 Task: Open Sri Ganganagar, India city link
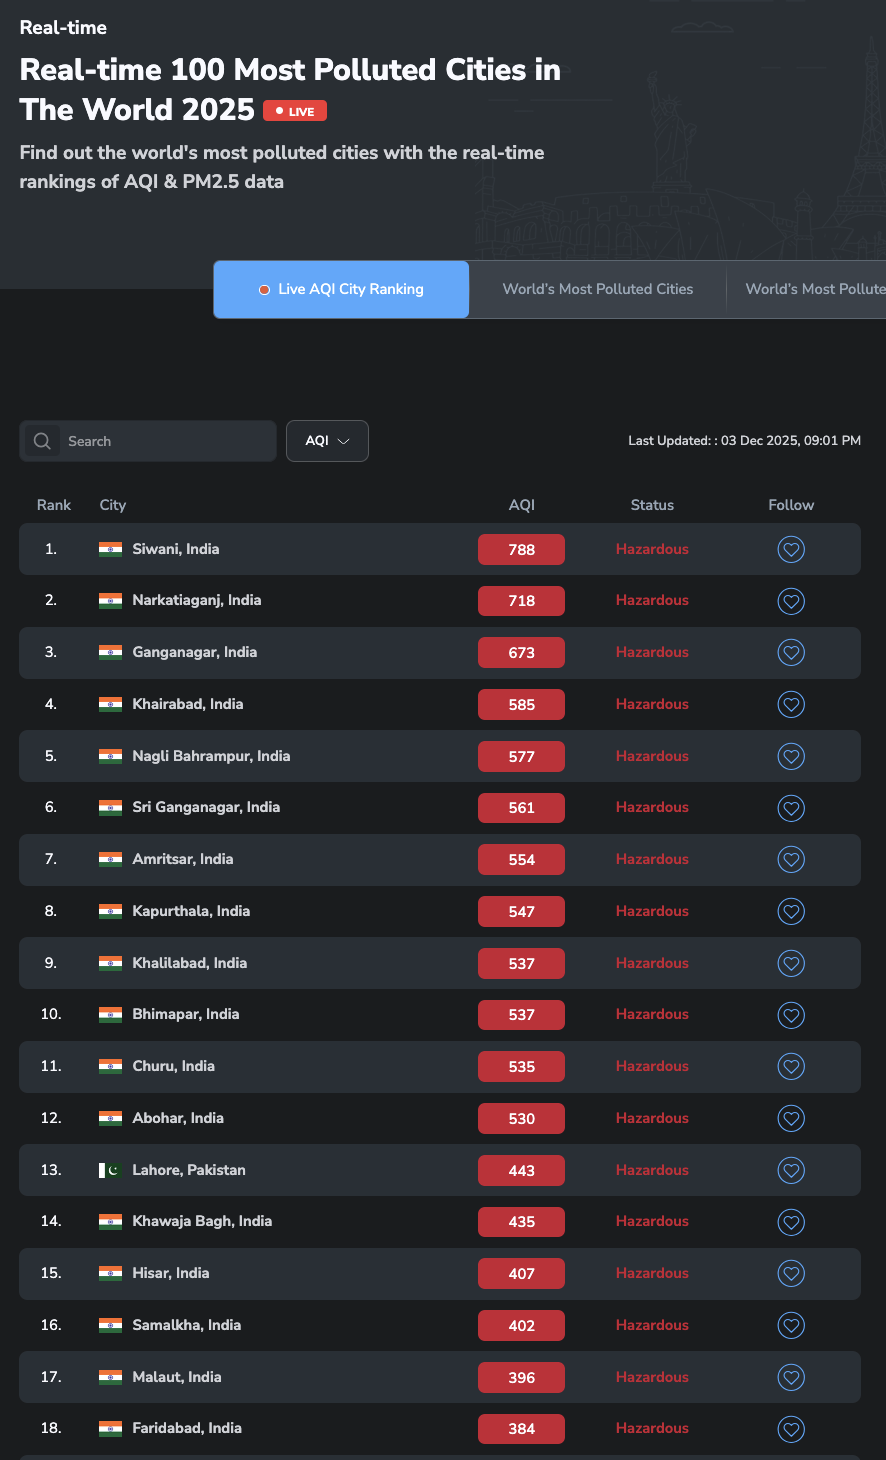click(x=206, y=807)
